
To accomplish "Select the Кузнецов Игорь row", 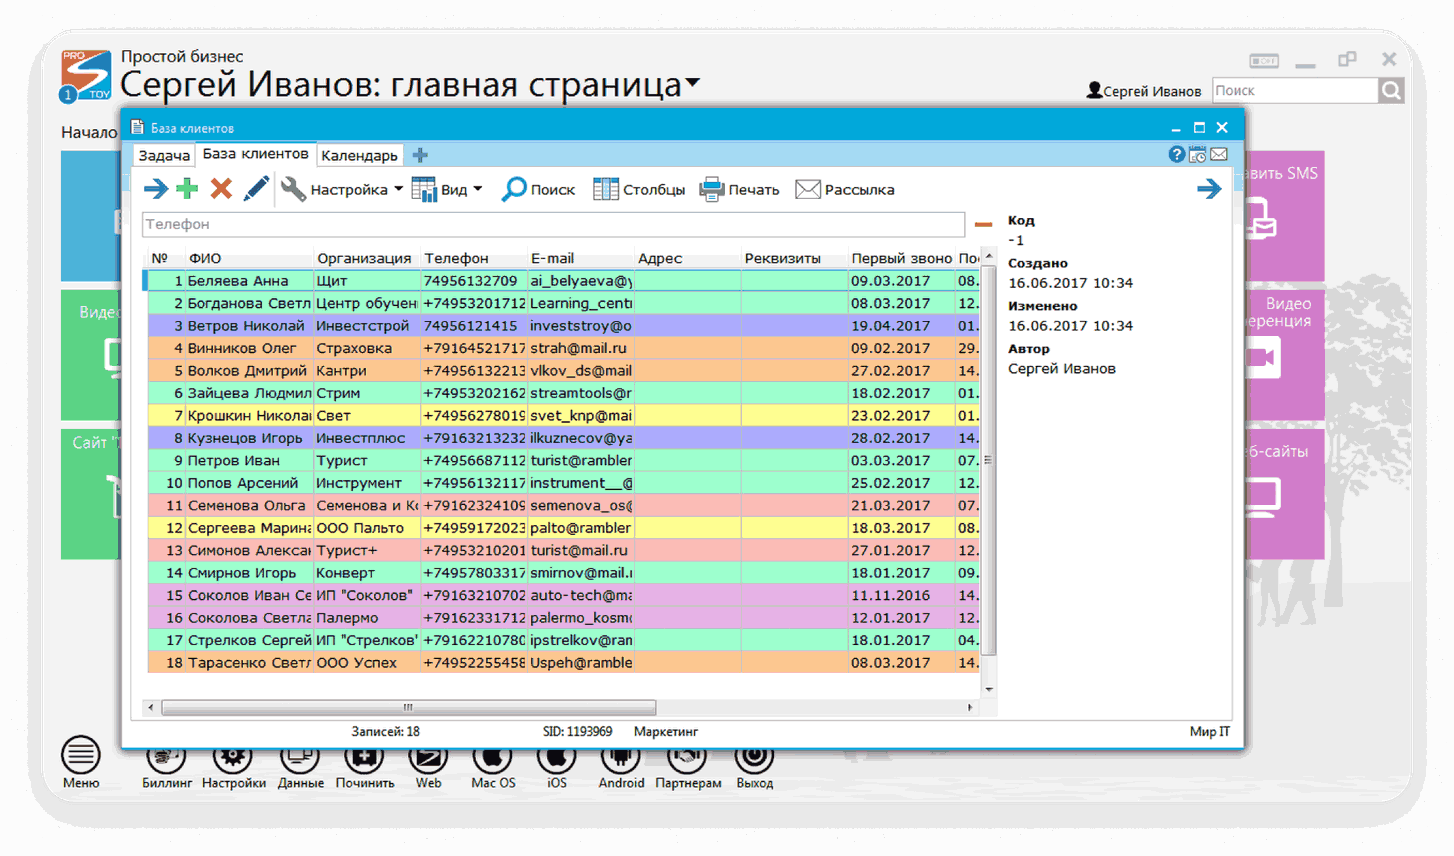I will 562,438.
